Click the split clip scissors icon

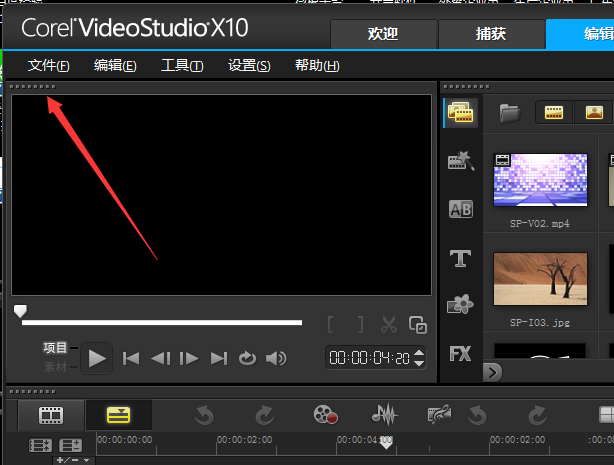[389, 325]
